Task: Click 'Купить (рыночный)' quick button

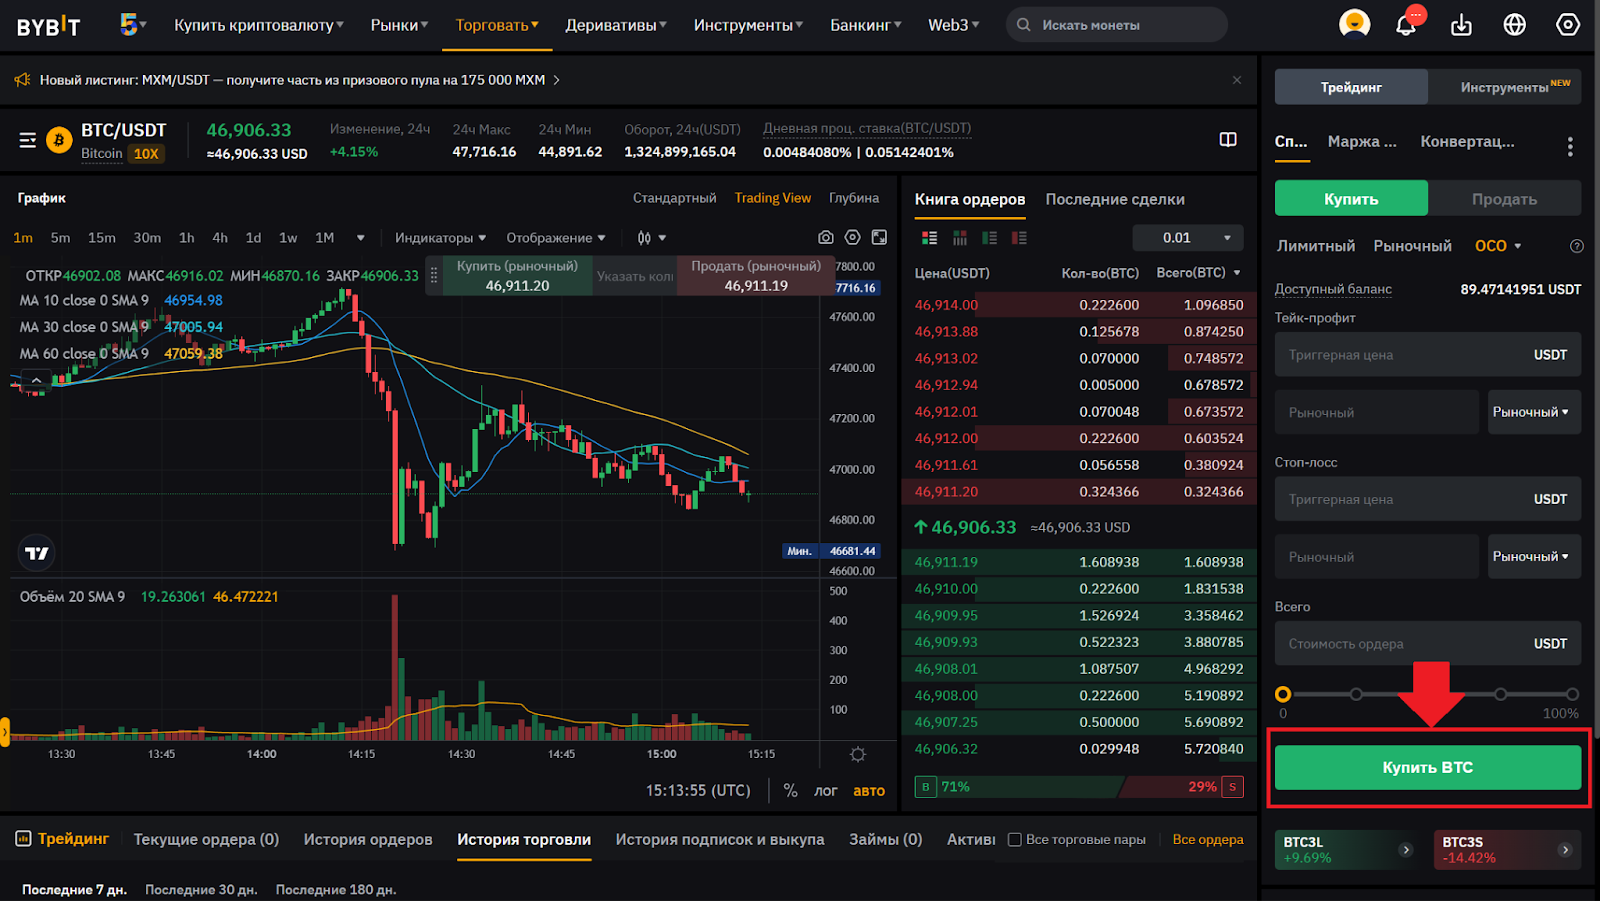Action: [517, 276]
